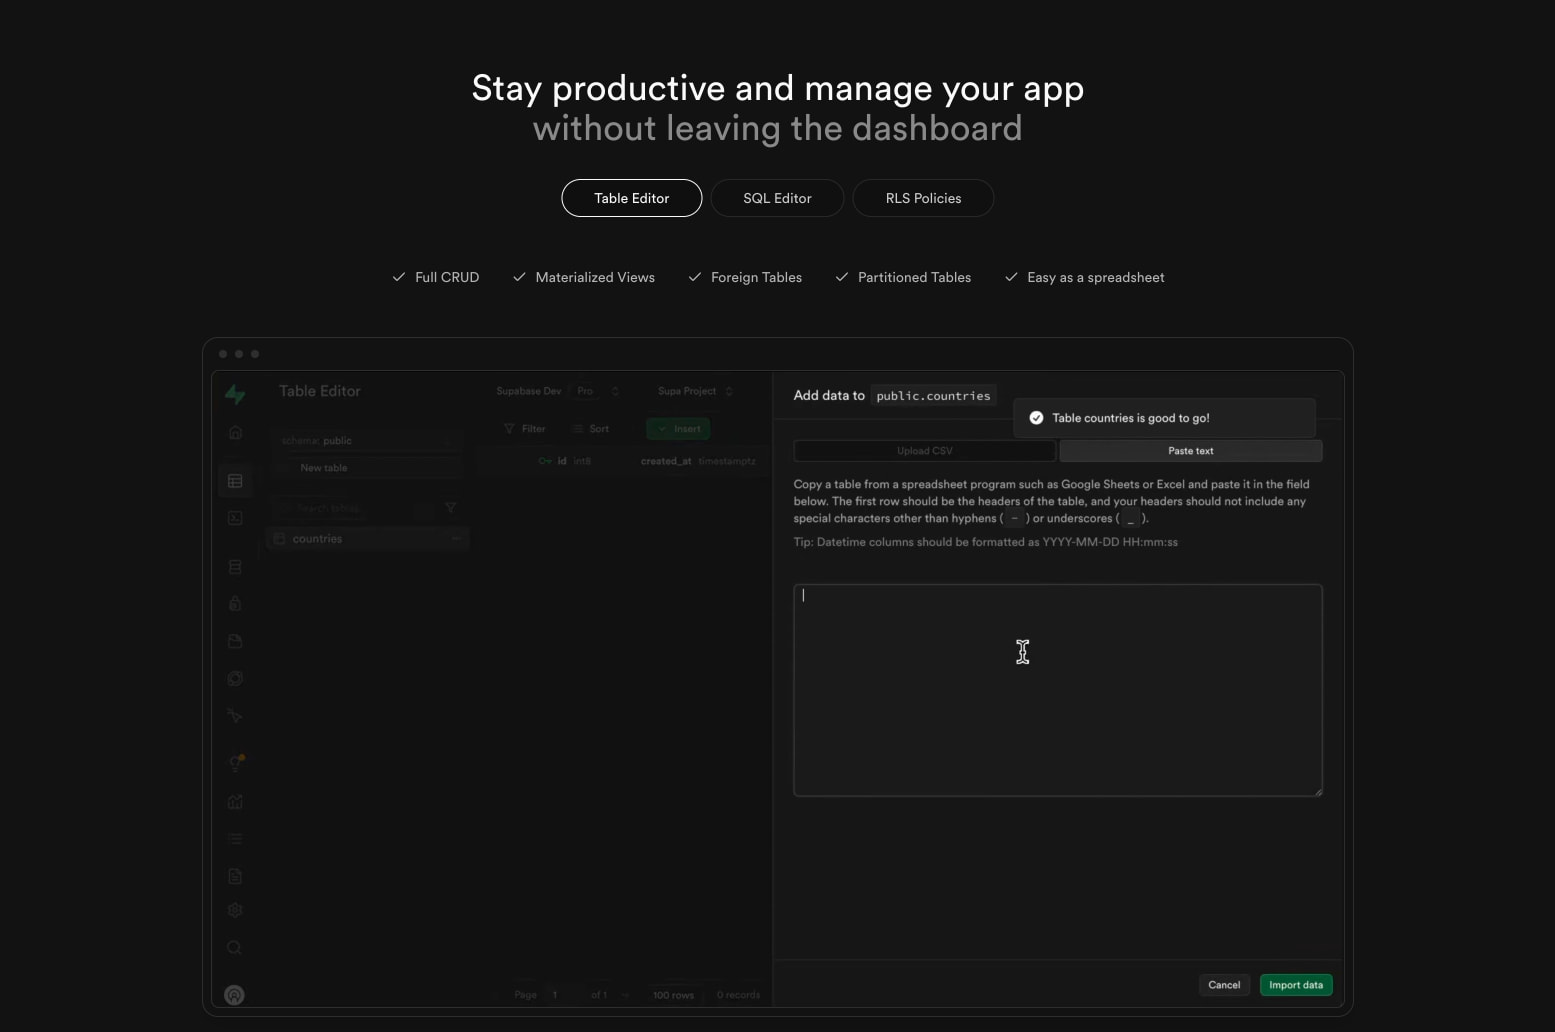This screenshot has width=1555, height=1032.
Task: Click the New table button
Action: 367,468
